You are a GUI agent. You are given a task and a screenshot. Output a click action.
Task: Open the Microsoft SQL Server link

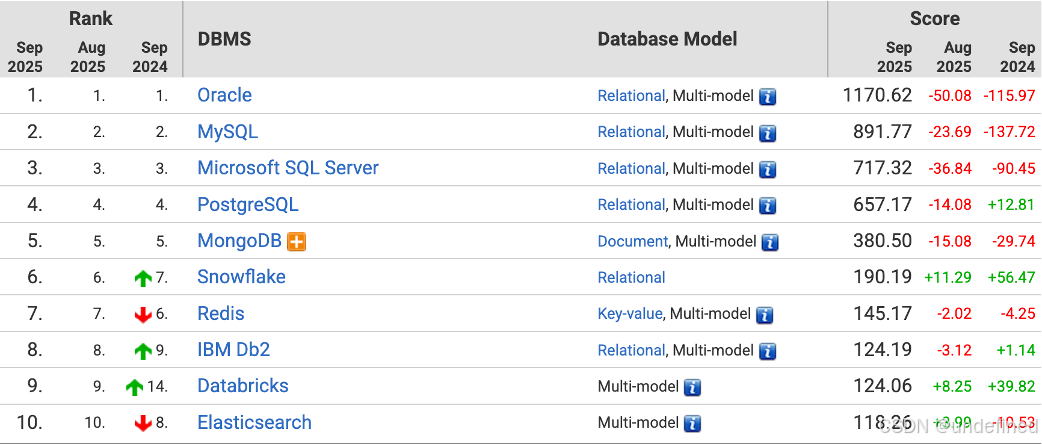[288, 168]
